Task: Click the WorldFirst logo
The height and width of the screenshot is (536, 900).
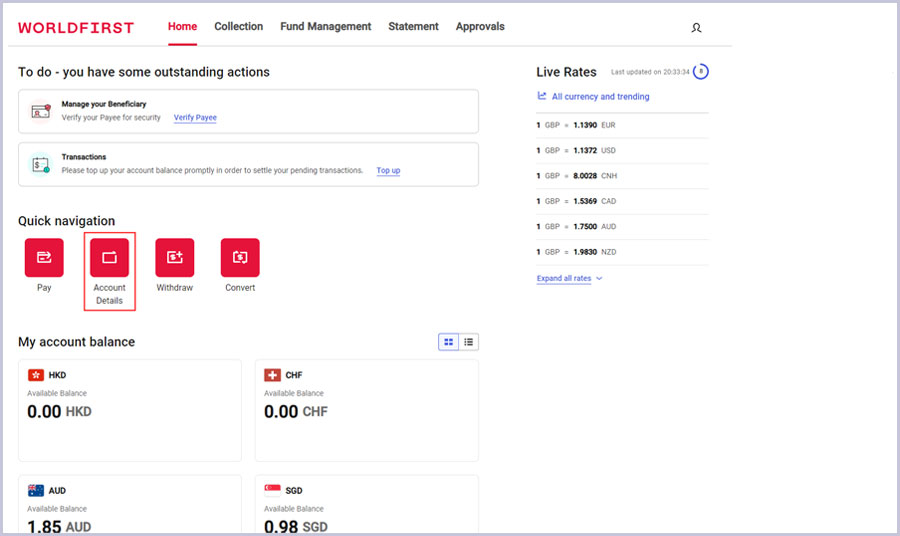Action: 76,28
